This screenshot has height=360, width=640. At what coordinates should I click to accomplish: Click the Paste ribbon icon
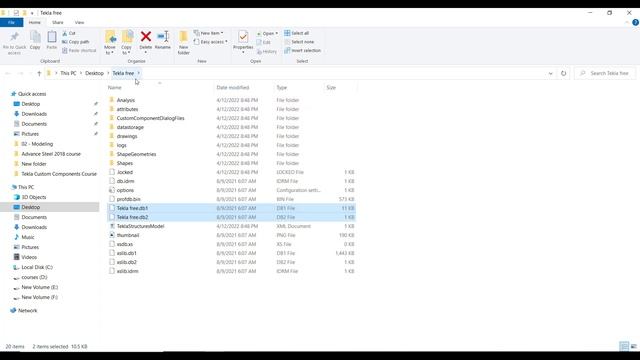(52, 38)
